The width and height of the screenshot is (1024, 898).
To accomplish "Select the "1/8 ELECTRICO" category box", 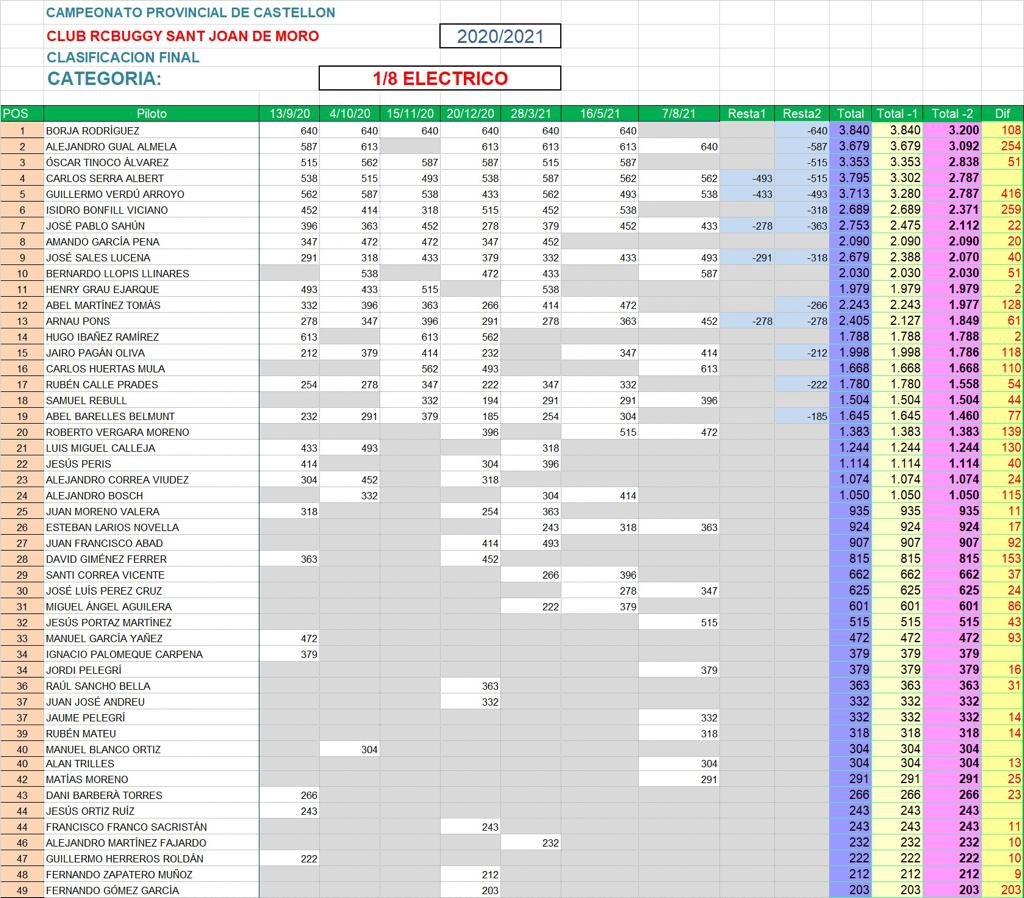I will (440, 78).
